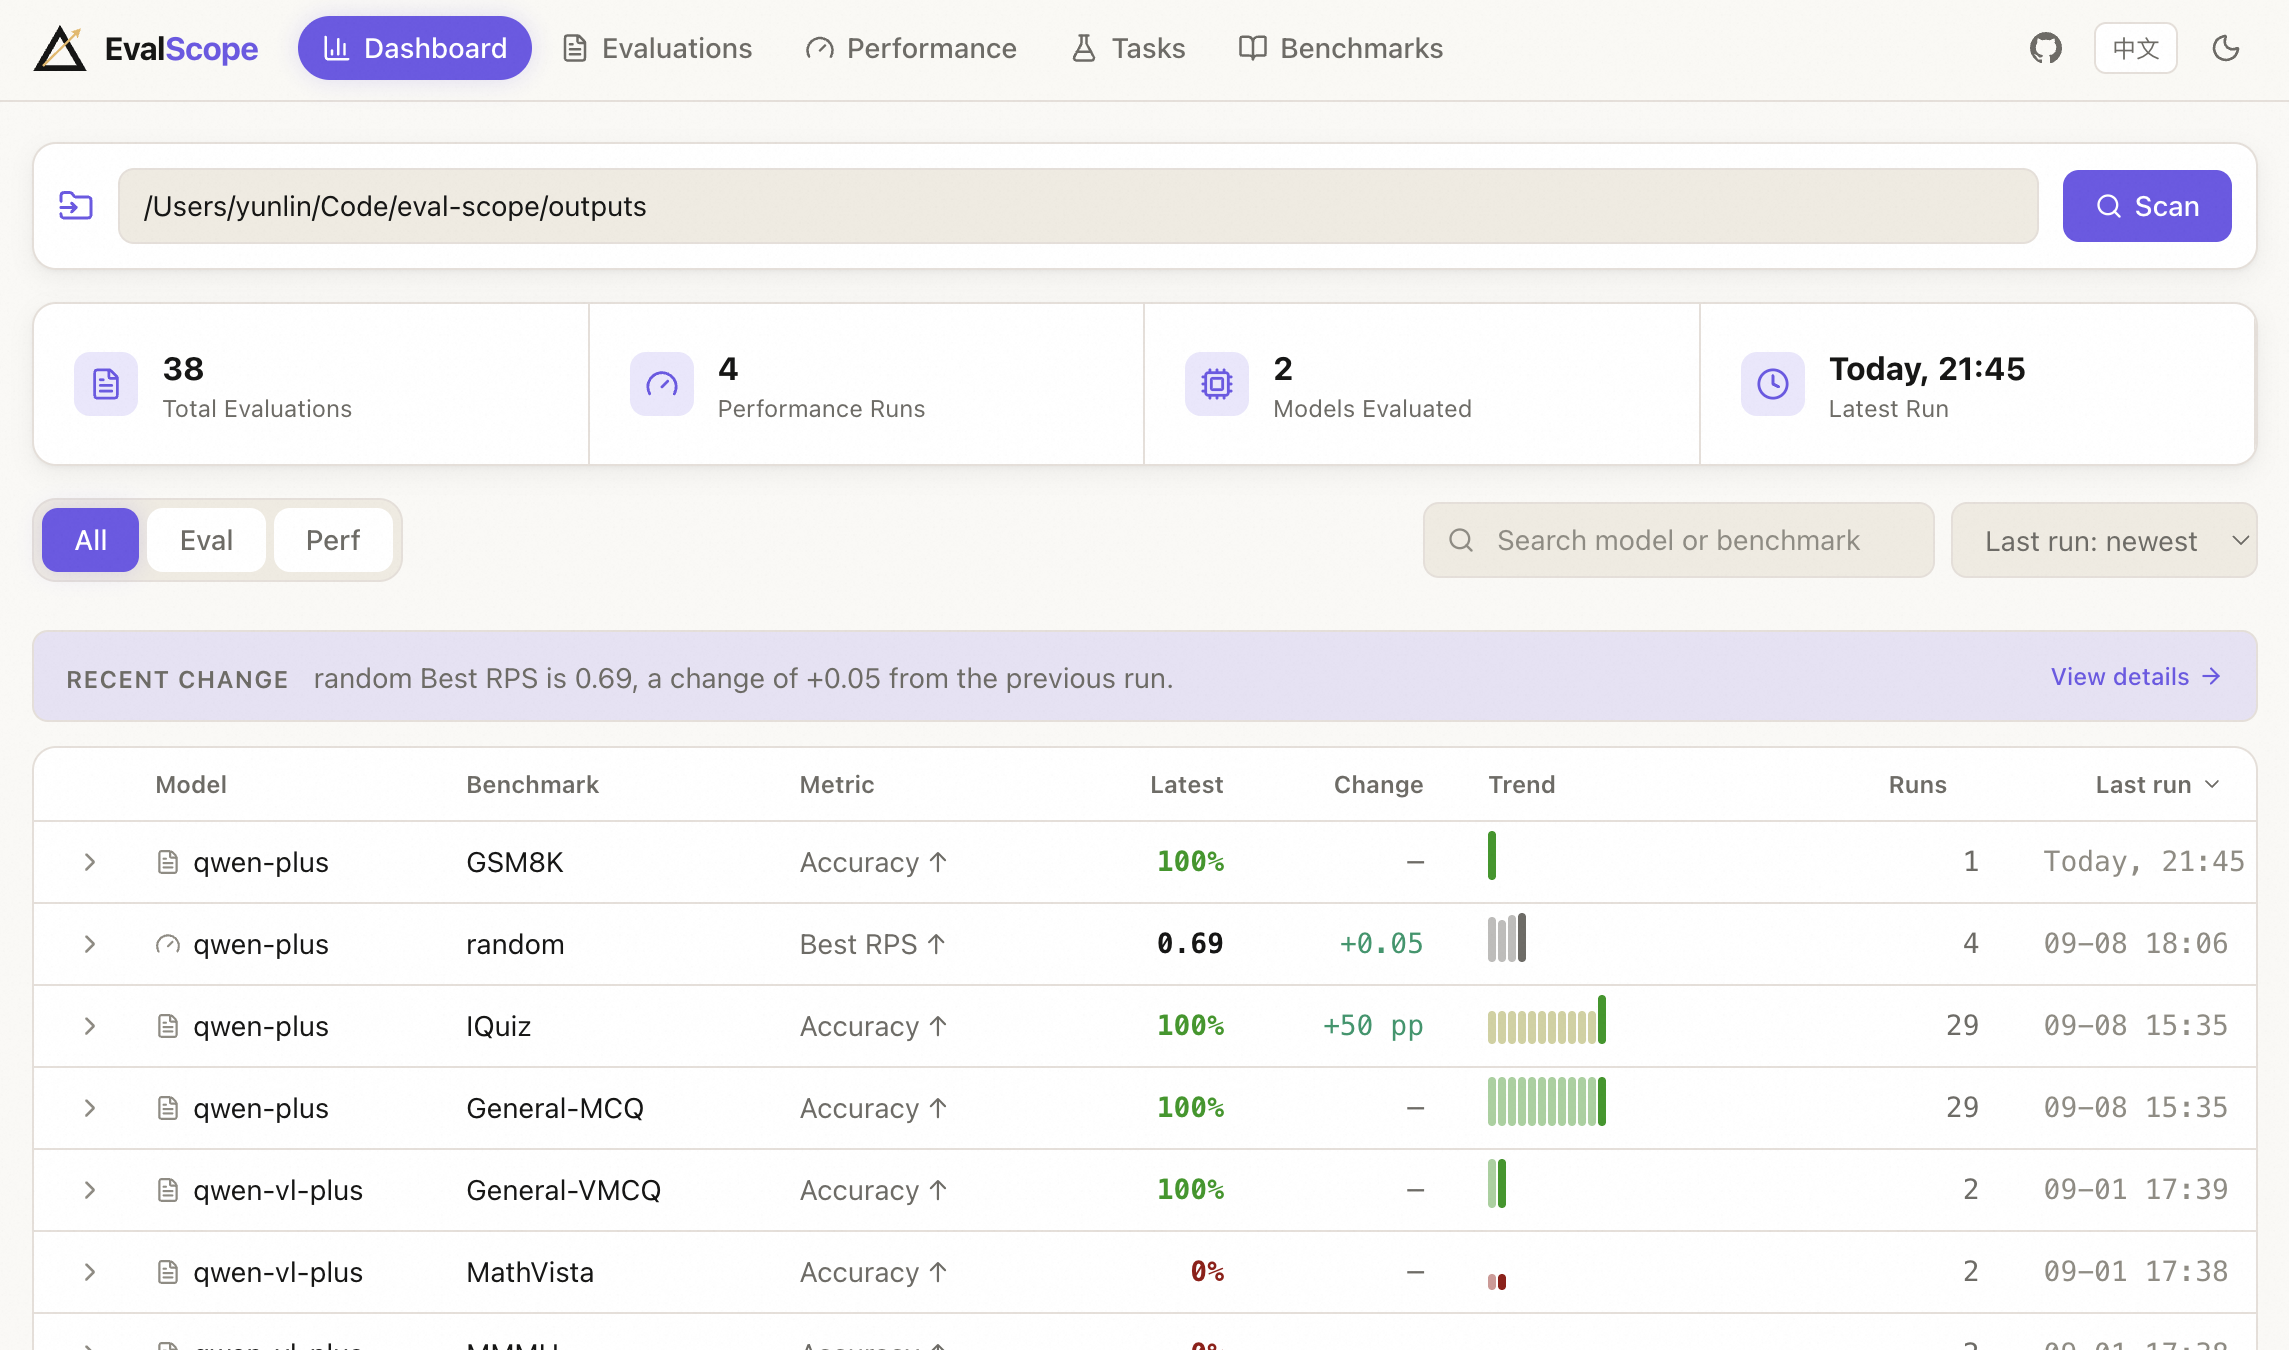Screen dimensions: 2290x1350
Task: Expand the qwen-vl-plus General-VMCQ row
Action: (x=90, y=1190)
